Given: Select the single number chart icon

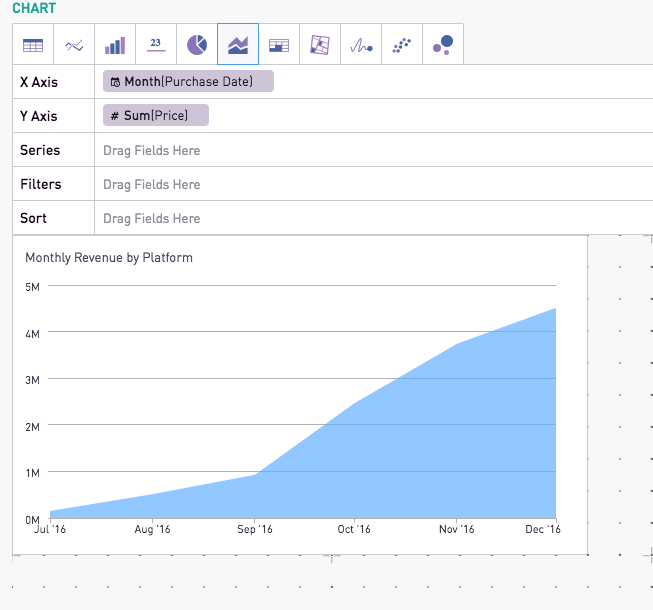Looking at the screenshot, I should [156, 44].
